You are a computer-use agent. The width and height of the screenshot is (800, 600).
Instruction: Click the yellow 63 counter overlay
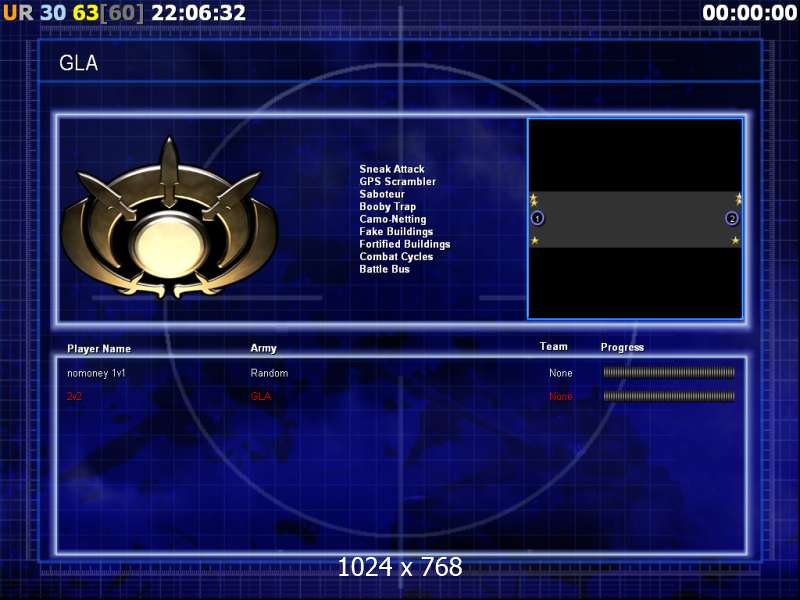(x=85, y=13)
